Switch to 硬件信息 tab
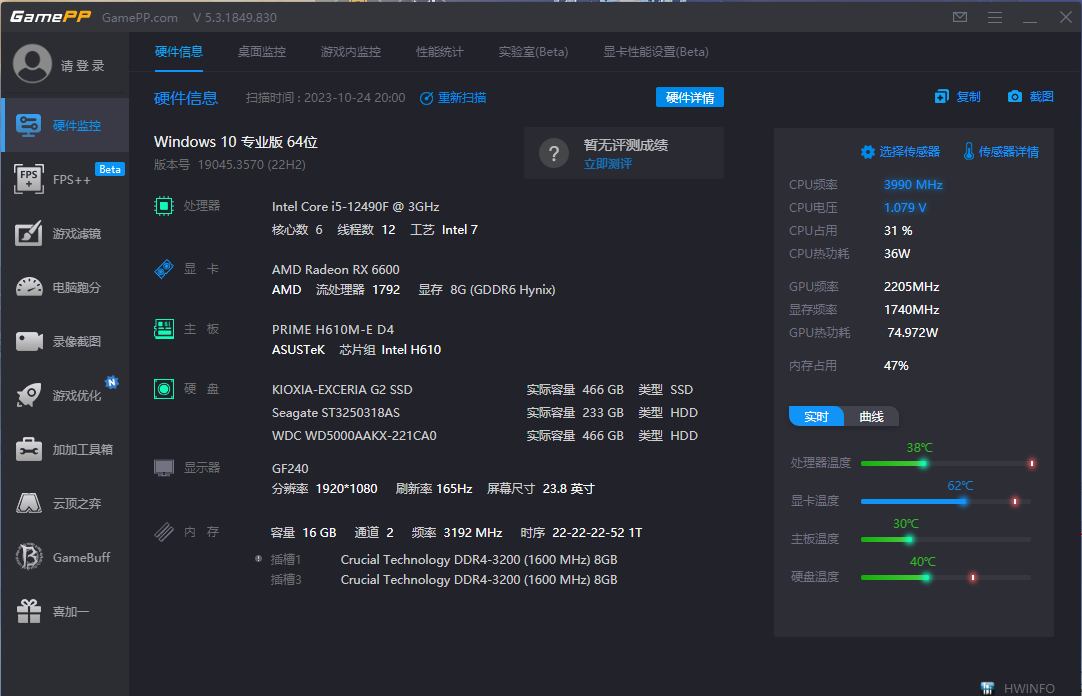The width and height of the screenshot is (1082, 696). [x=179, y=52]
